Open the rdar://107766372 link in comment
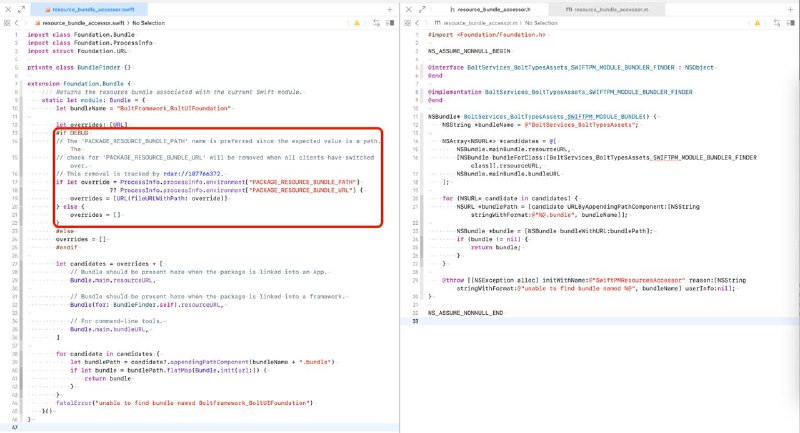The image size is (800, 433). click(x=196, y=146)
